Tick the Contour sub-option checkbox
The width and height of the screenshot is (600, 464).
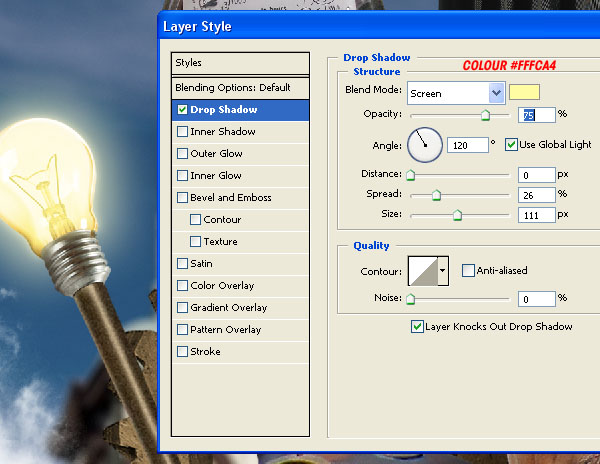(196, 220)
